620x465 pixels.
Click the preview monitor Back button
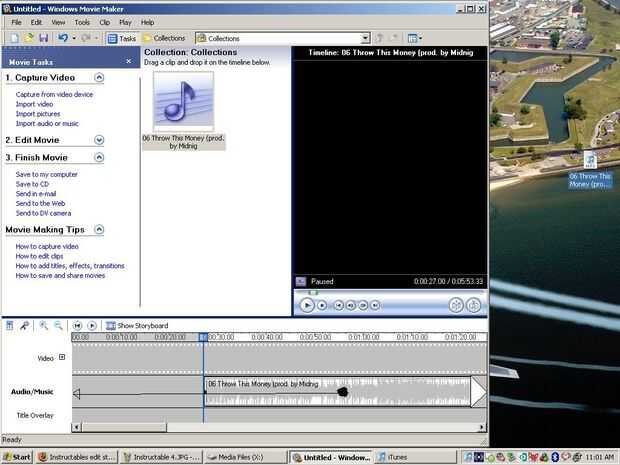pos(338,305)
